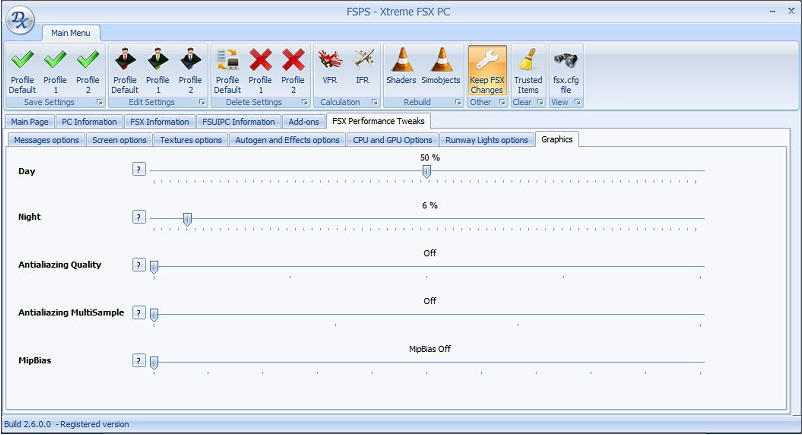Clear Trusted Items
Viewport: 802px width, 435px height.
click(528, 71)
